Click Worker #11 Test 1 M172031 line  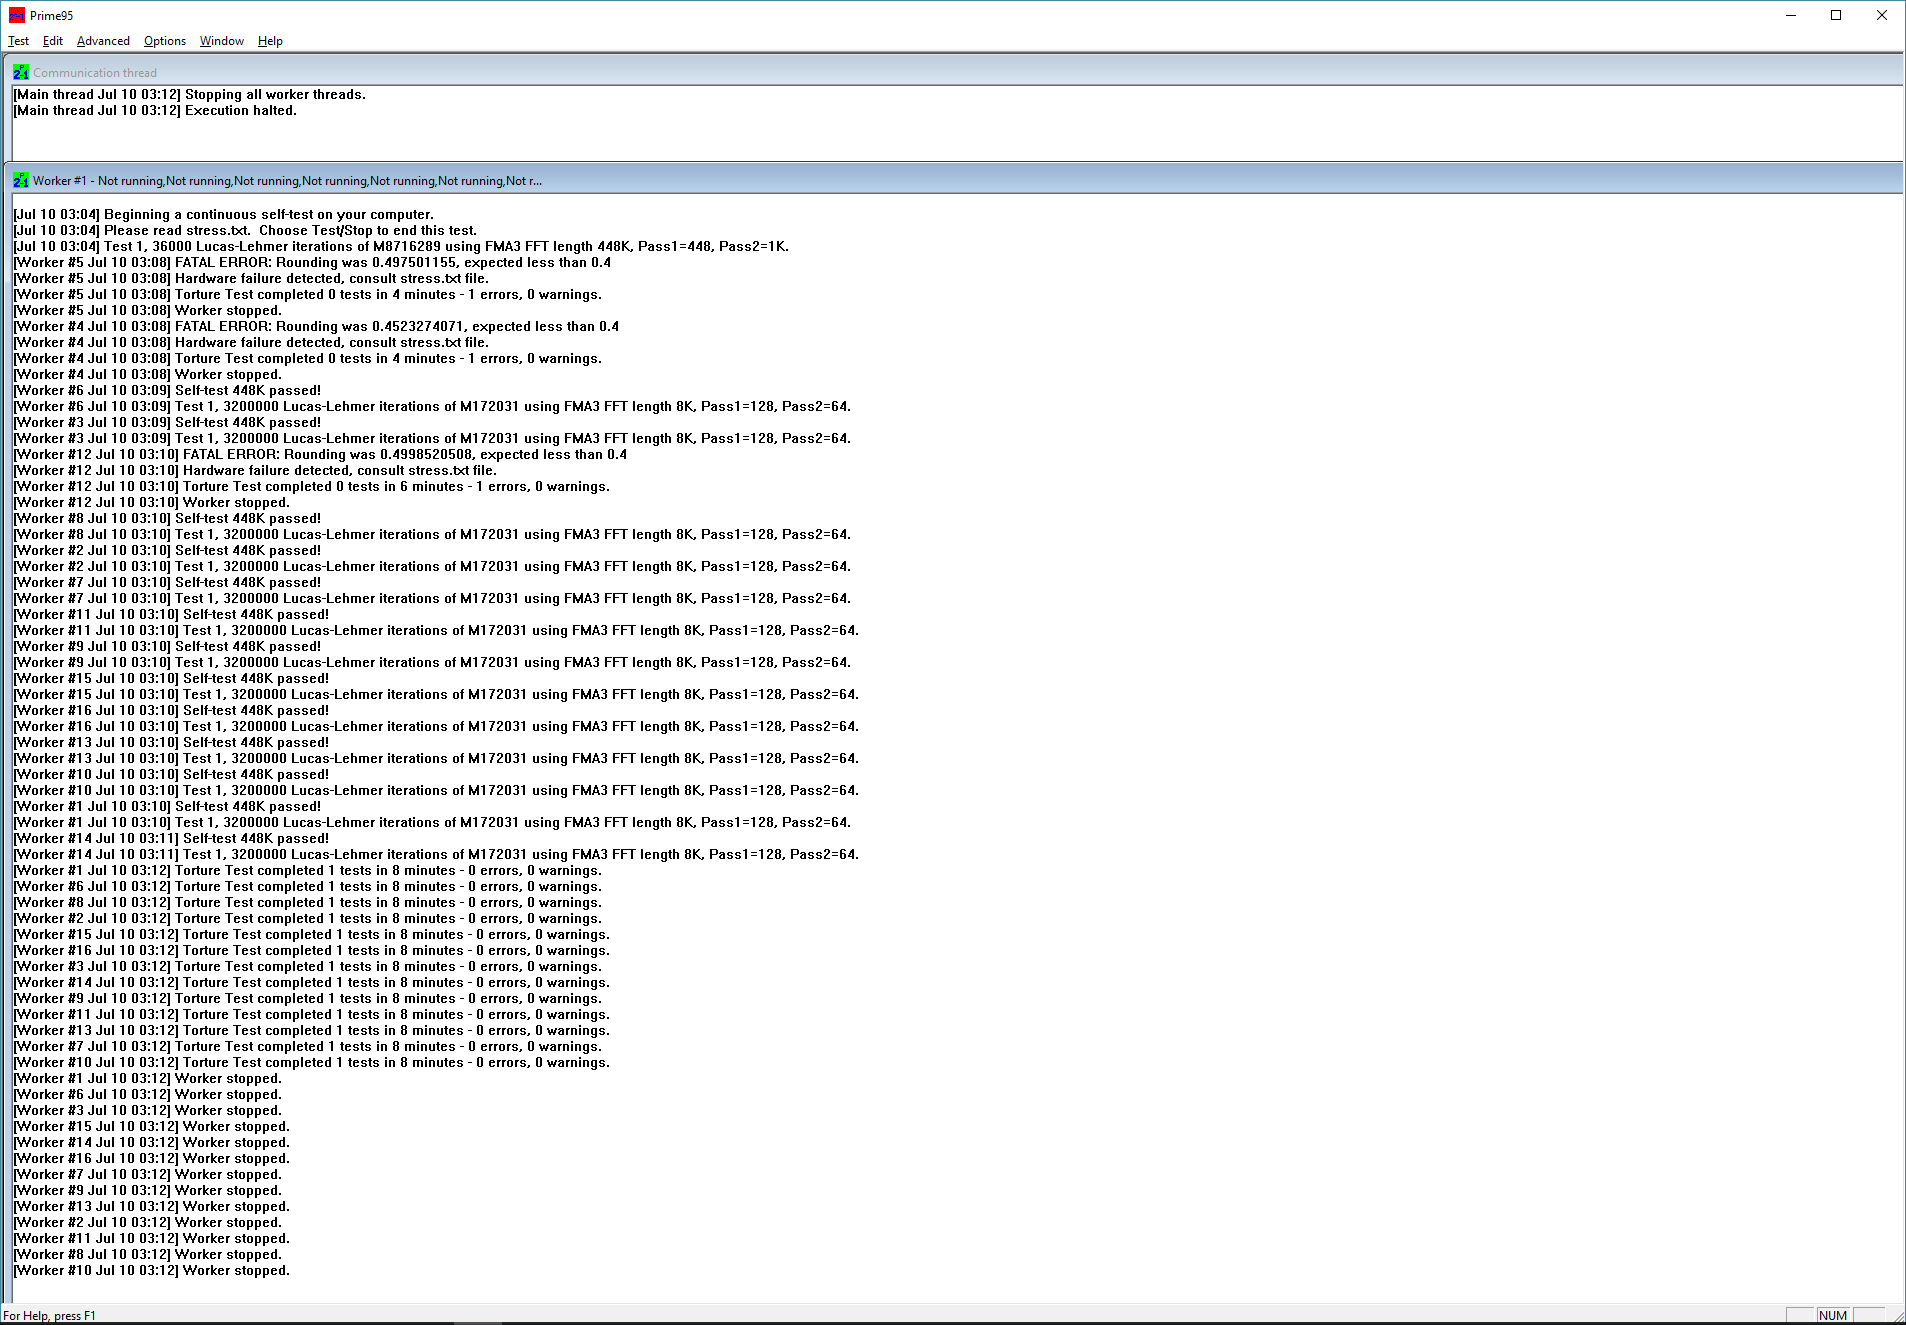(x=436, y=630)
